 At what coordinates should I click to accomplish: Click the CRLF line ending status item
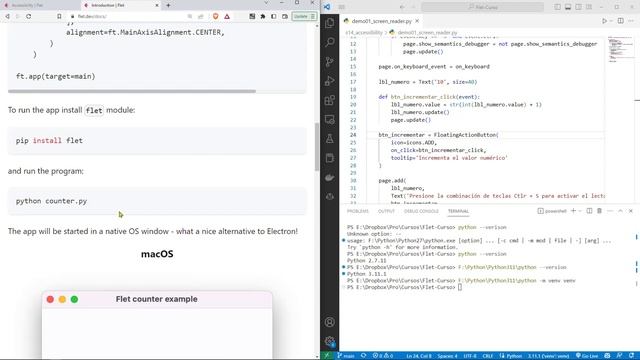coord(488,356)
